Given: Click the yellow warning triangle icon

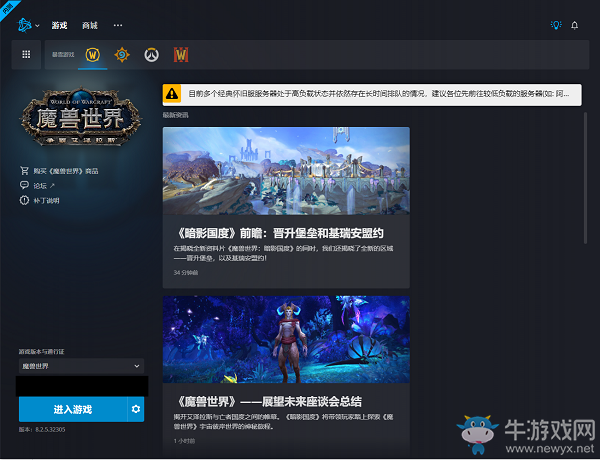Looking at the screenshot, I should pyautogui.click(x=172, y=94).
